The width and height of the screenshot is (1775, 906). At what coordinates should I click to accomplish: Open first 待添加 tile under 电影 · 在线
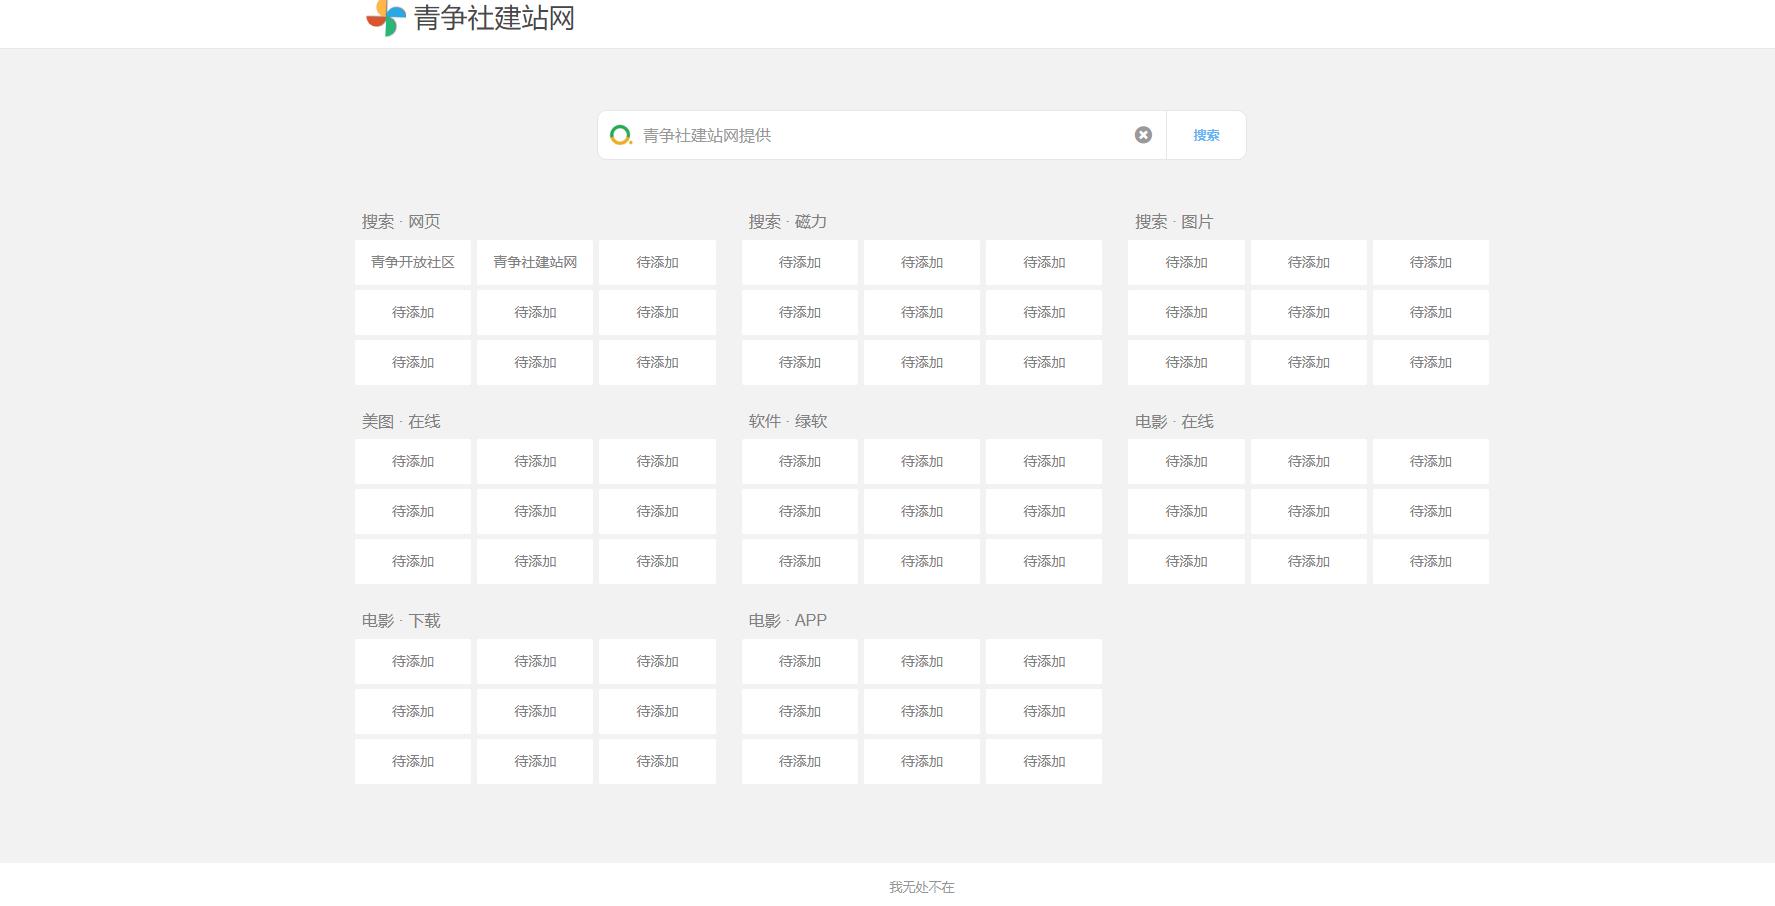[1186, 461]
